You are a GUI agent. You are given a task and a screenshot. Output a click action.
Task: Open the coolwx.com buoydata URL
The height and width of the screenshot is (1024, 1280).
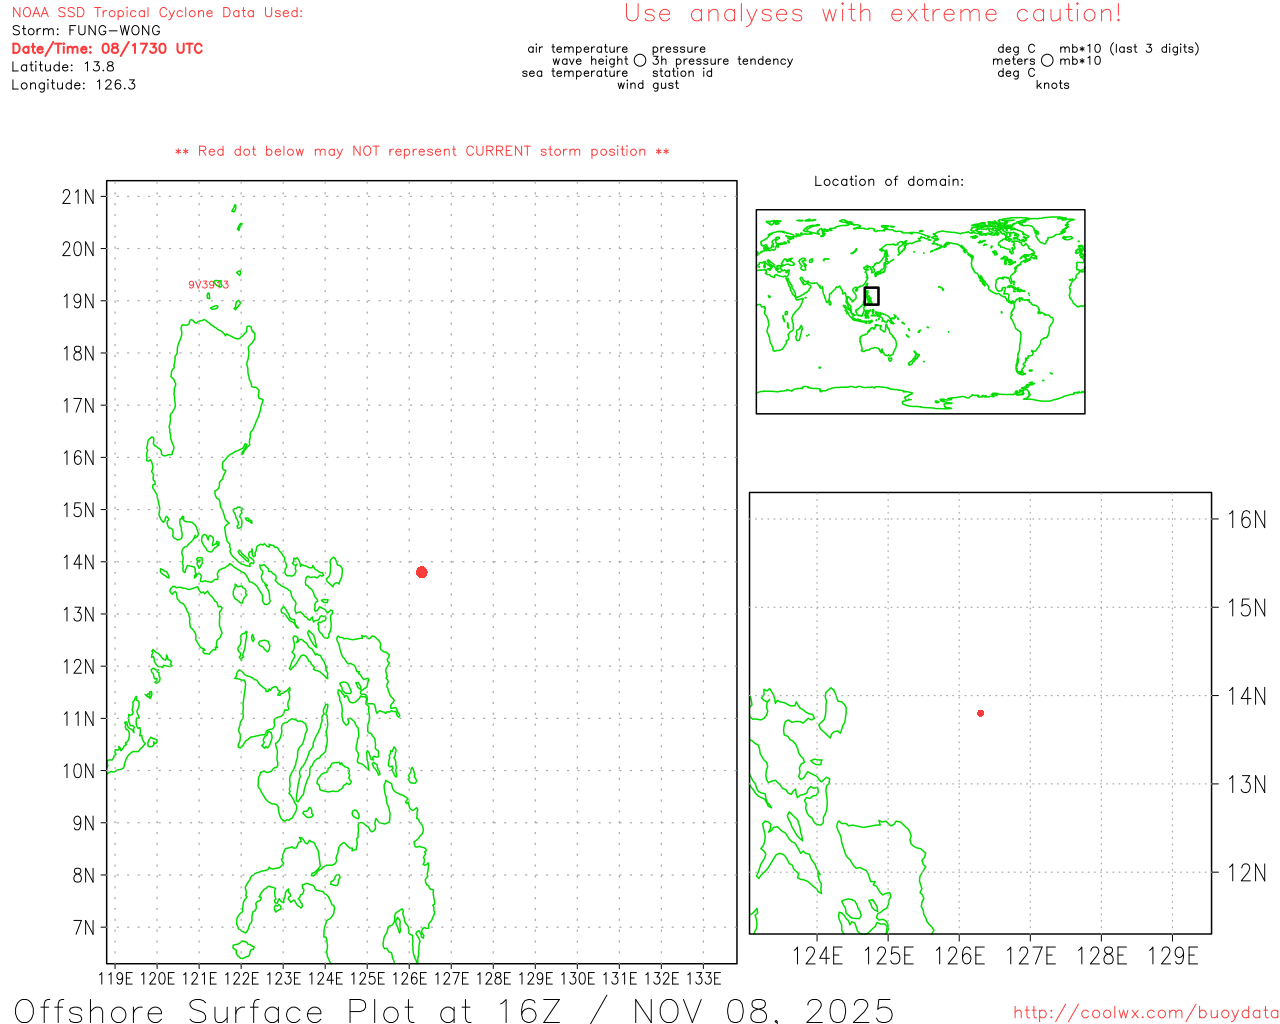1146,1013
